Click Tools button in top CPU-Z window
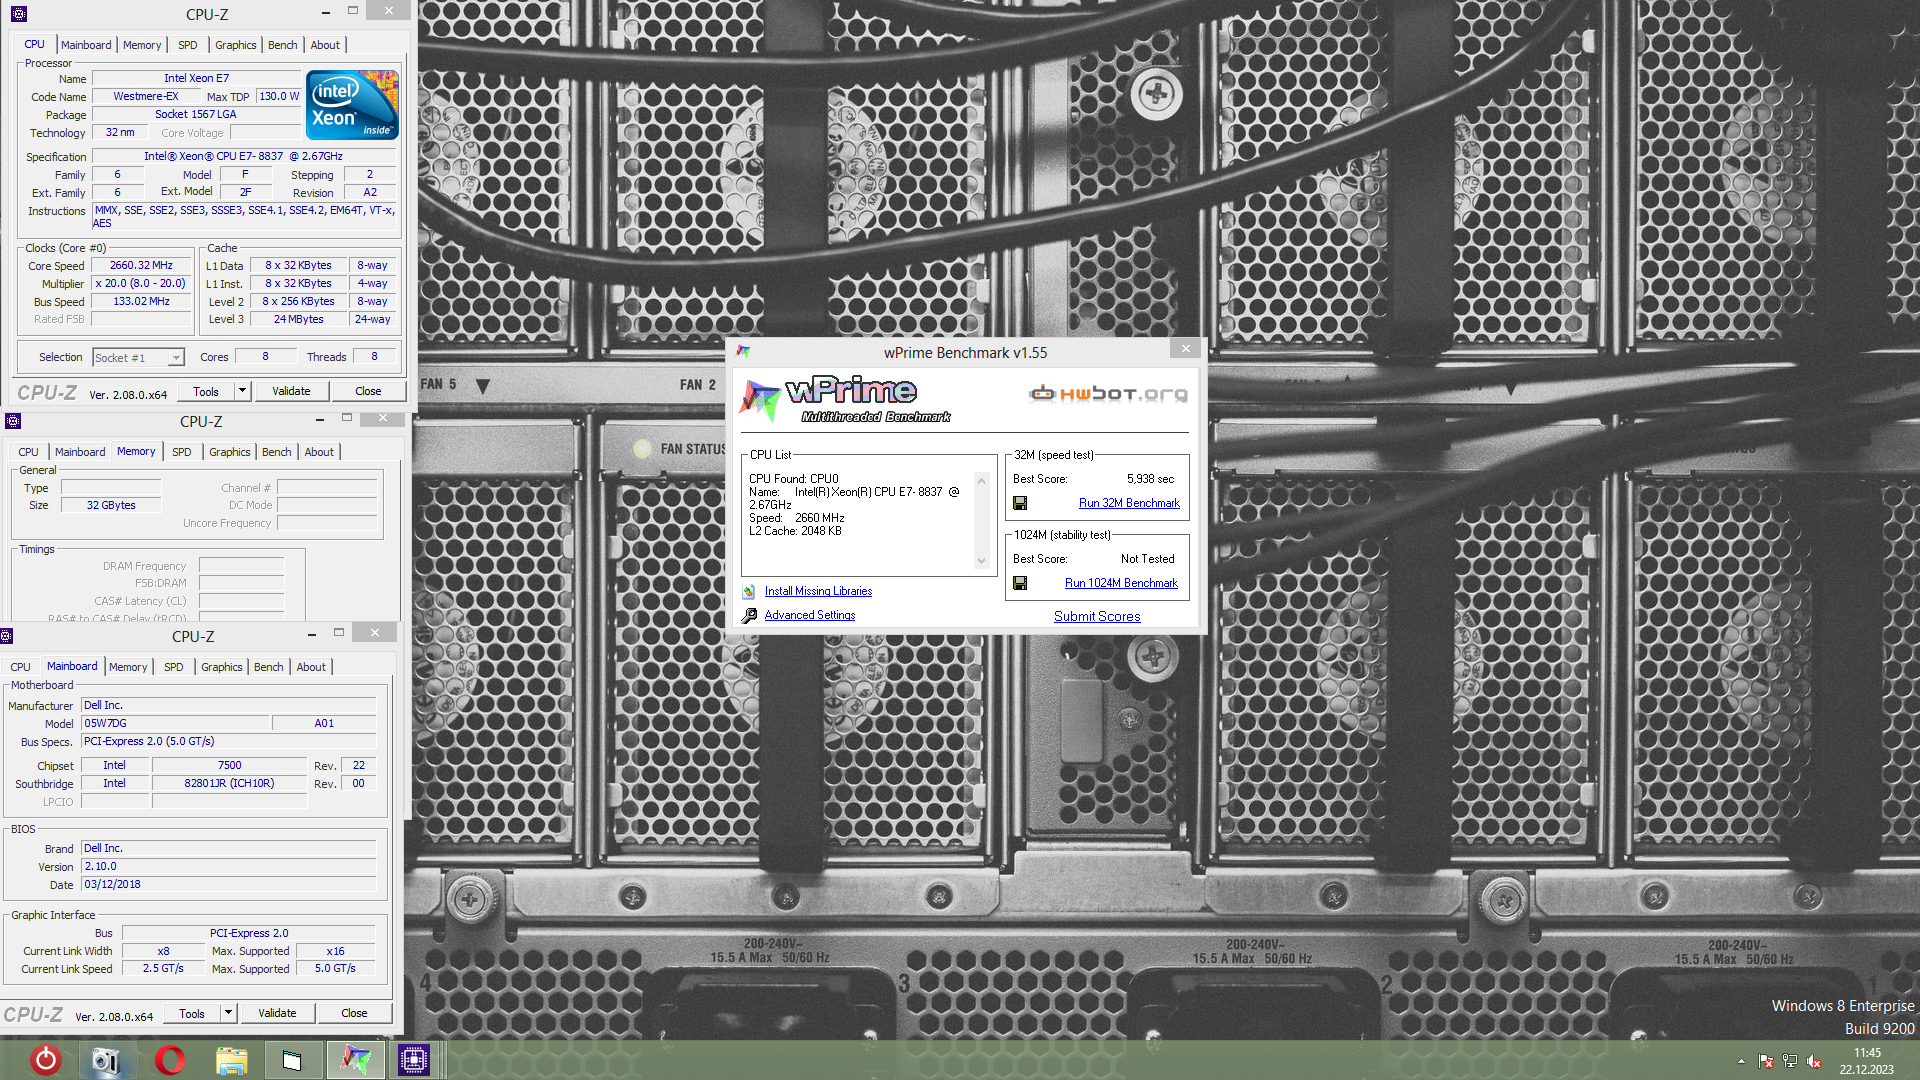1920x1080 pixels. pyautogui.click(x=206, y=391)
